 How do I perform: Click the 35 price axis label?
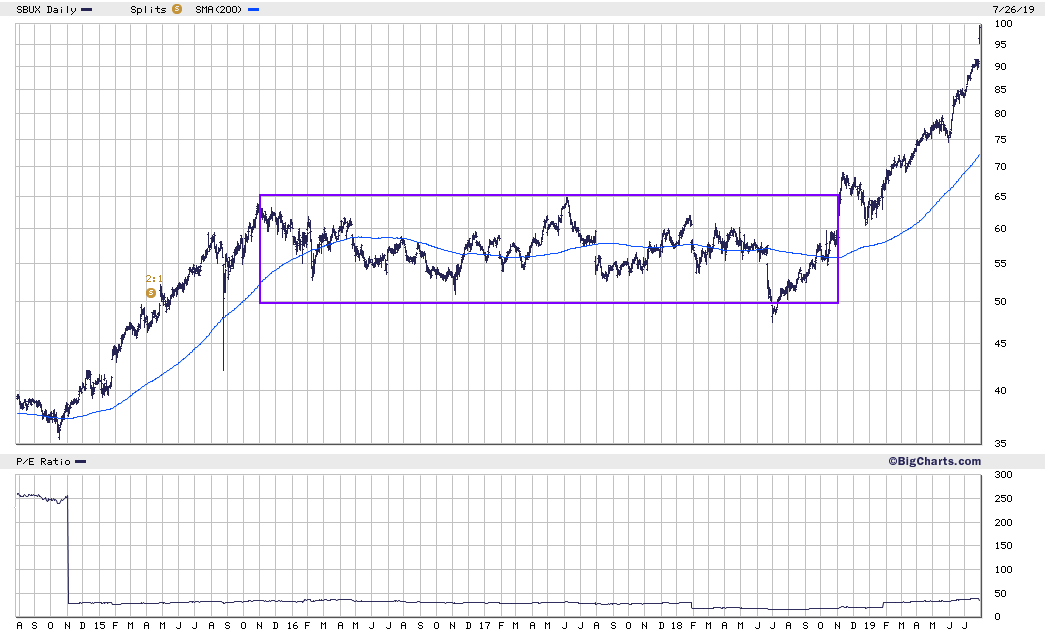(x=1000, y=443)
